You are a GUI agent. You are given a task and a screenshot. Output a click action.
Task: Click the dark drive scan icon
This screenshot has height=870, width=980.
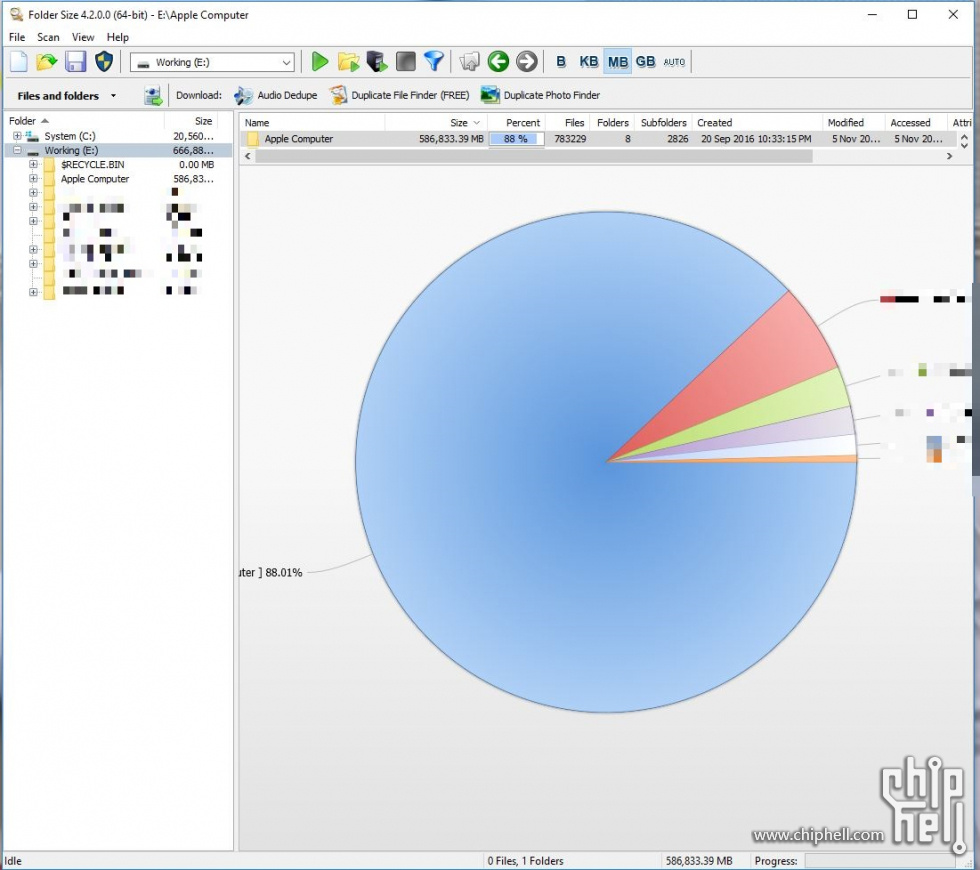378,62
